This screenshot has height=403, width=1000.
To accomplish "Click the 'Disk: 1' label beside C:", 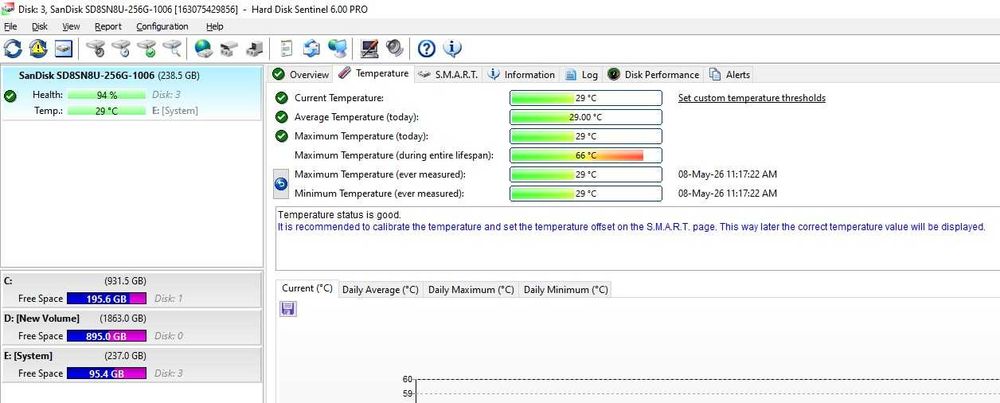I will click(x=168, y=298).
